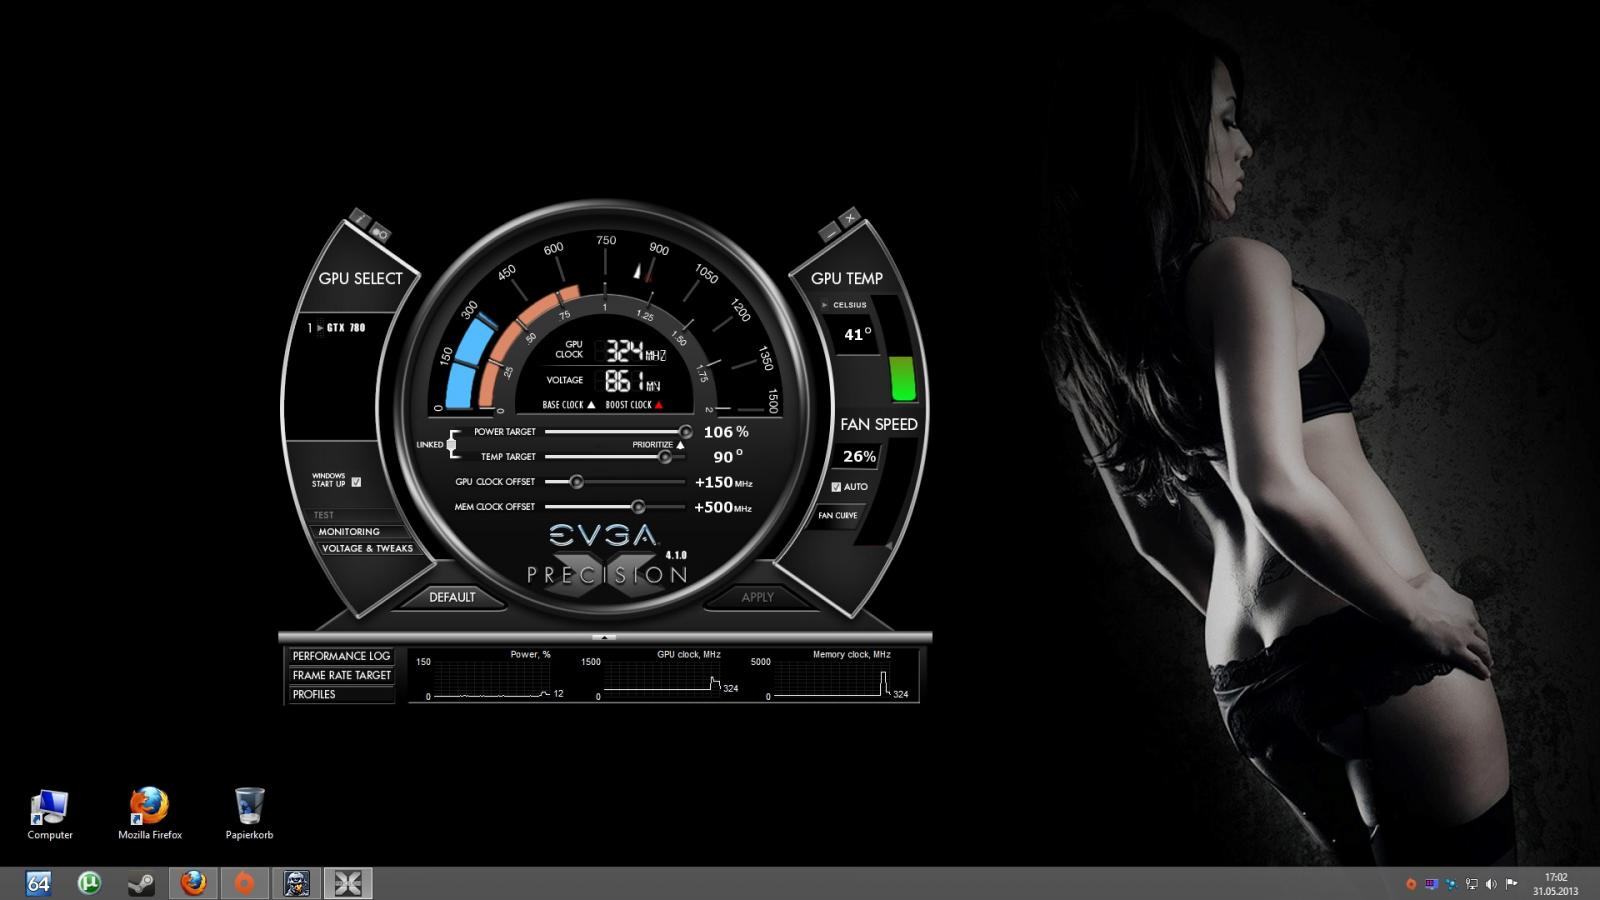Click the green fan speed level bar
Viewport: 1600px width, 900px height.
click(x=902, y=379)
